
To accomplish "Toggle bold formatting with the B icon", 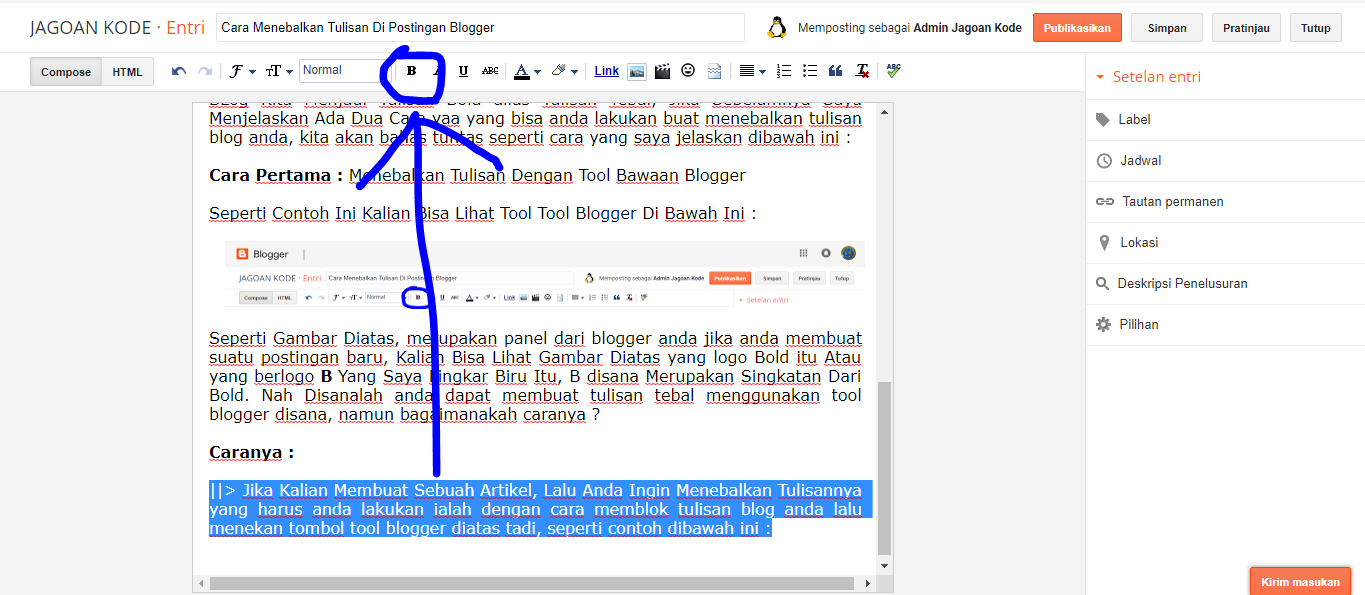I will 412,70.
